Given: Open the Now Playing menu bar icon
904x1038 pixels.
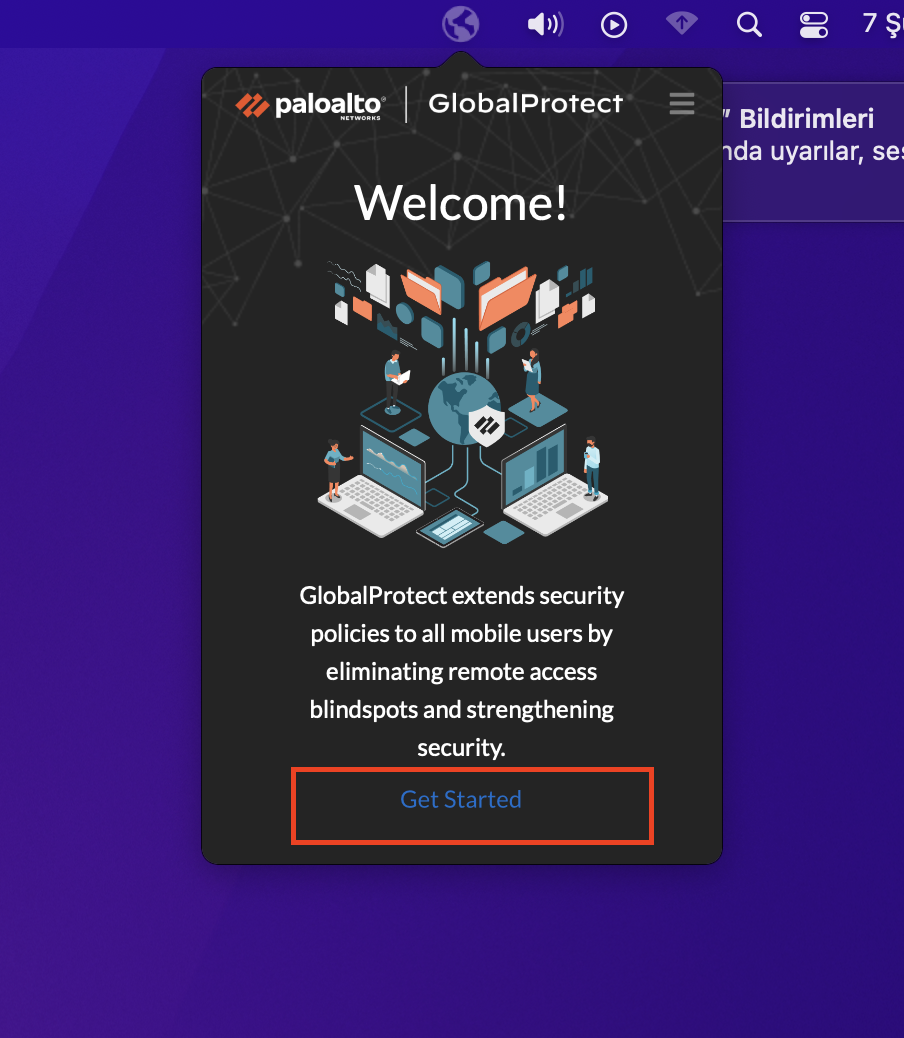Looking at the screenshot, I should coord(614,24).
